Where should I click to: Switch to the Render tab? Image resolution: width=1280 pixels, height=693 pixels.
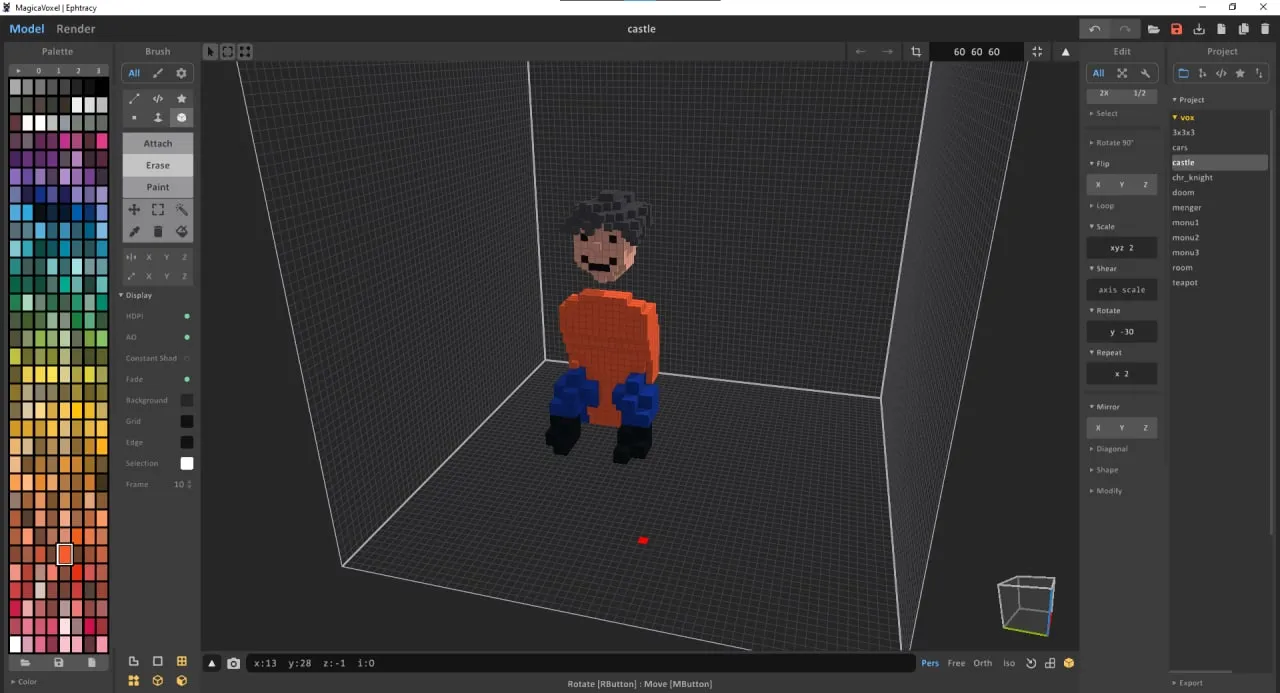click(x=75, y=29)
